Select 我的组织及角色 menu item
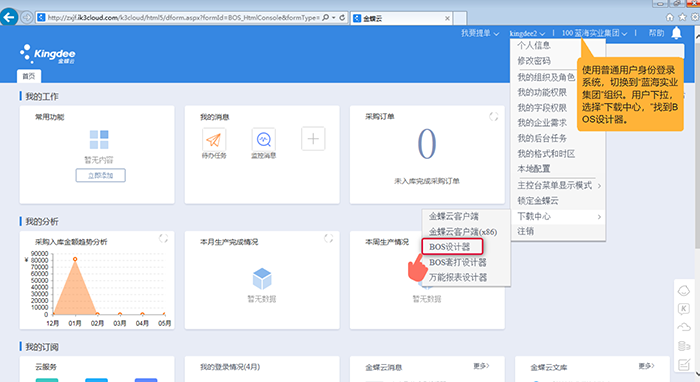Screen dimensions: 700x382 tap(546, 77)
